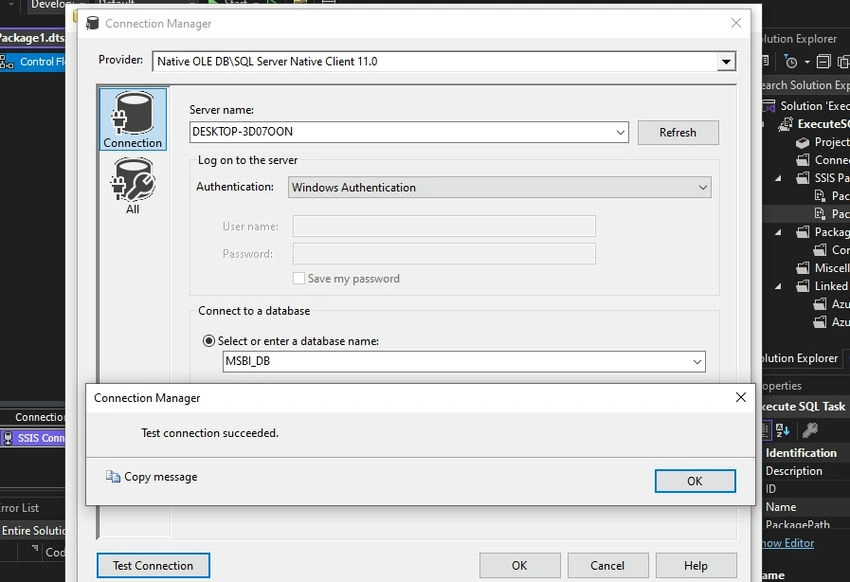Click the Project params icon
Screen dimensions: 850x582
(803, 143)
